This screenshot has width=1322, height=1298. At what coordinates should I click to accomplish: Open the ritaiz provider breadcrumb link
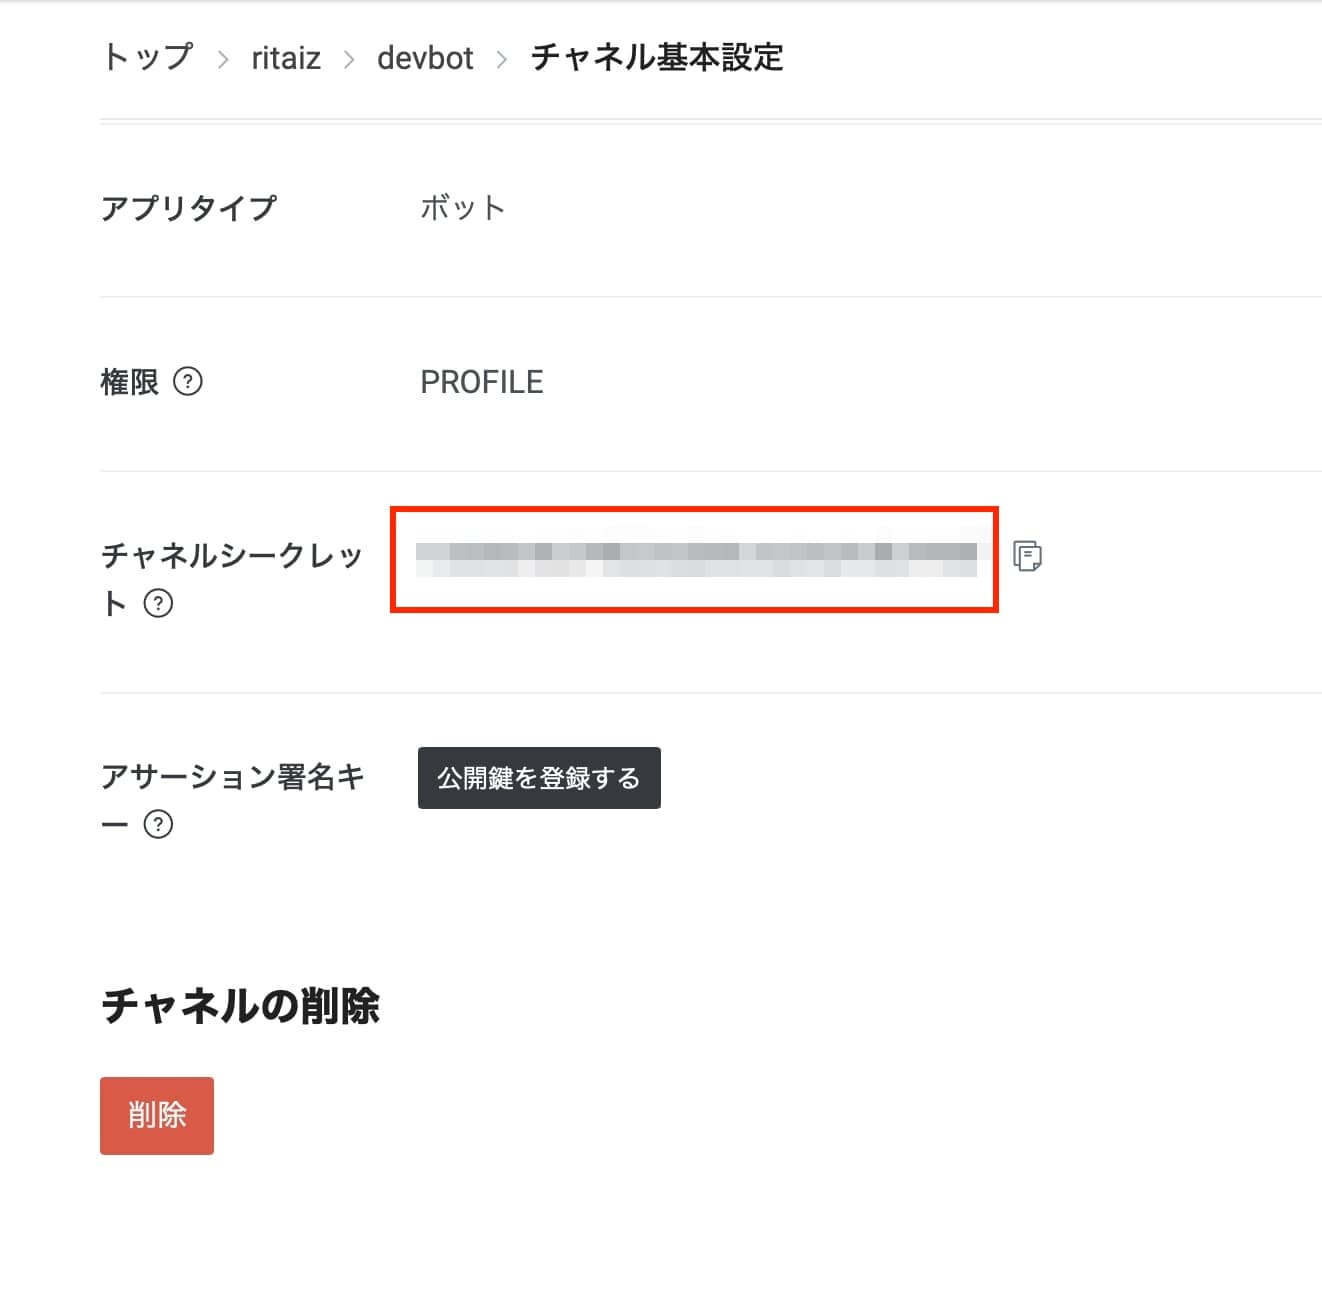tap(286, 58)
